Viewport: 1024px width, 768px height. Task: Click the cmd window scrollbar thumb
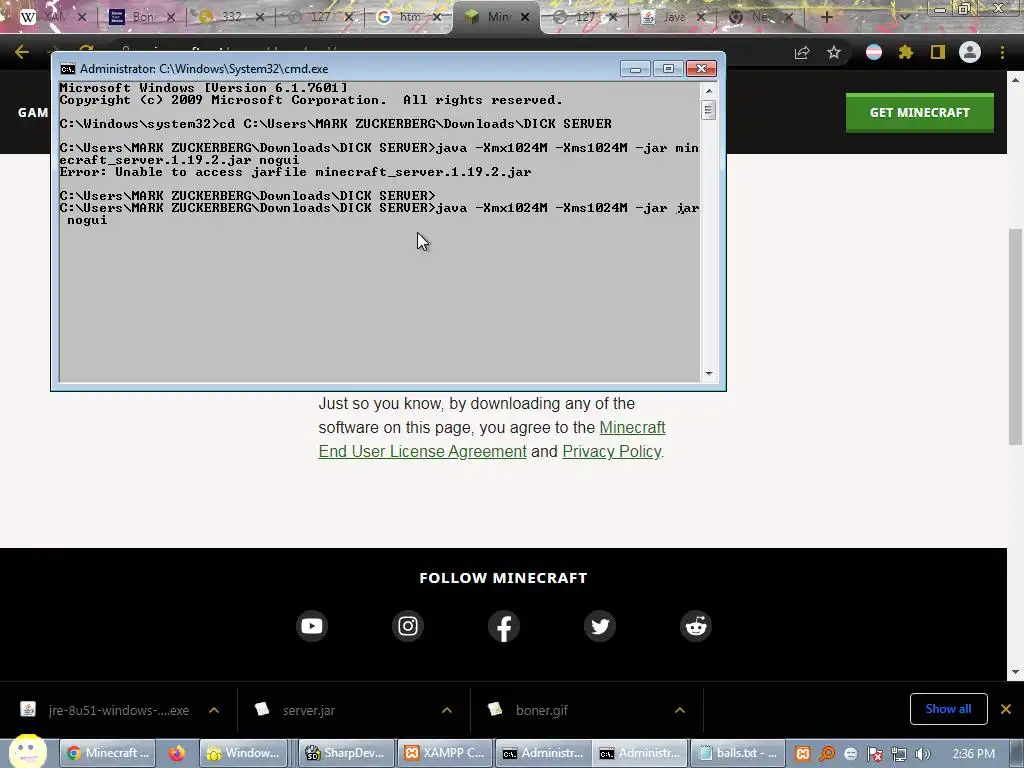tap(709, 110)
